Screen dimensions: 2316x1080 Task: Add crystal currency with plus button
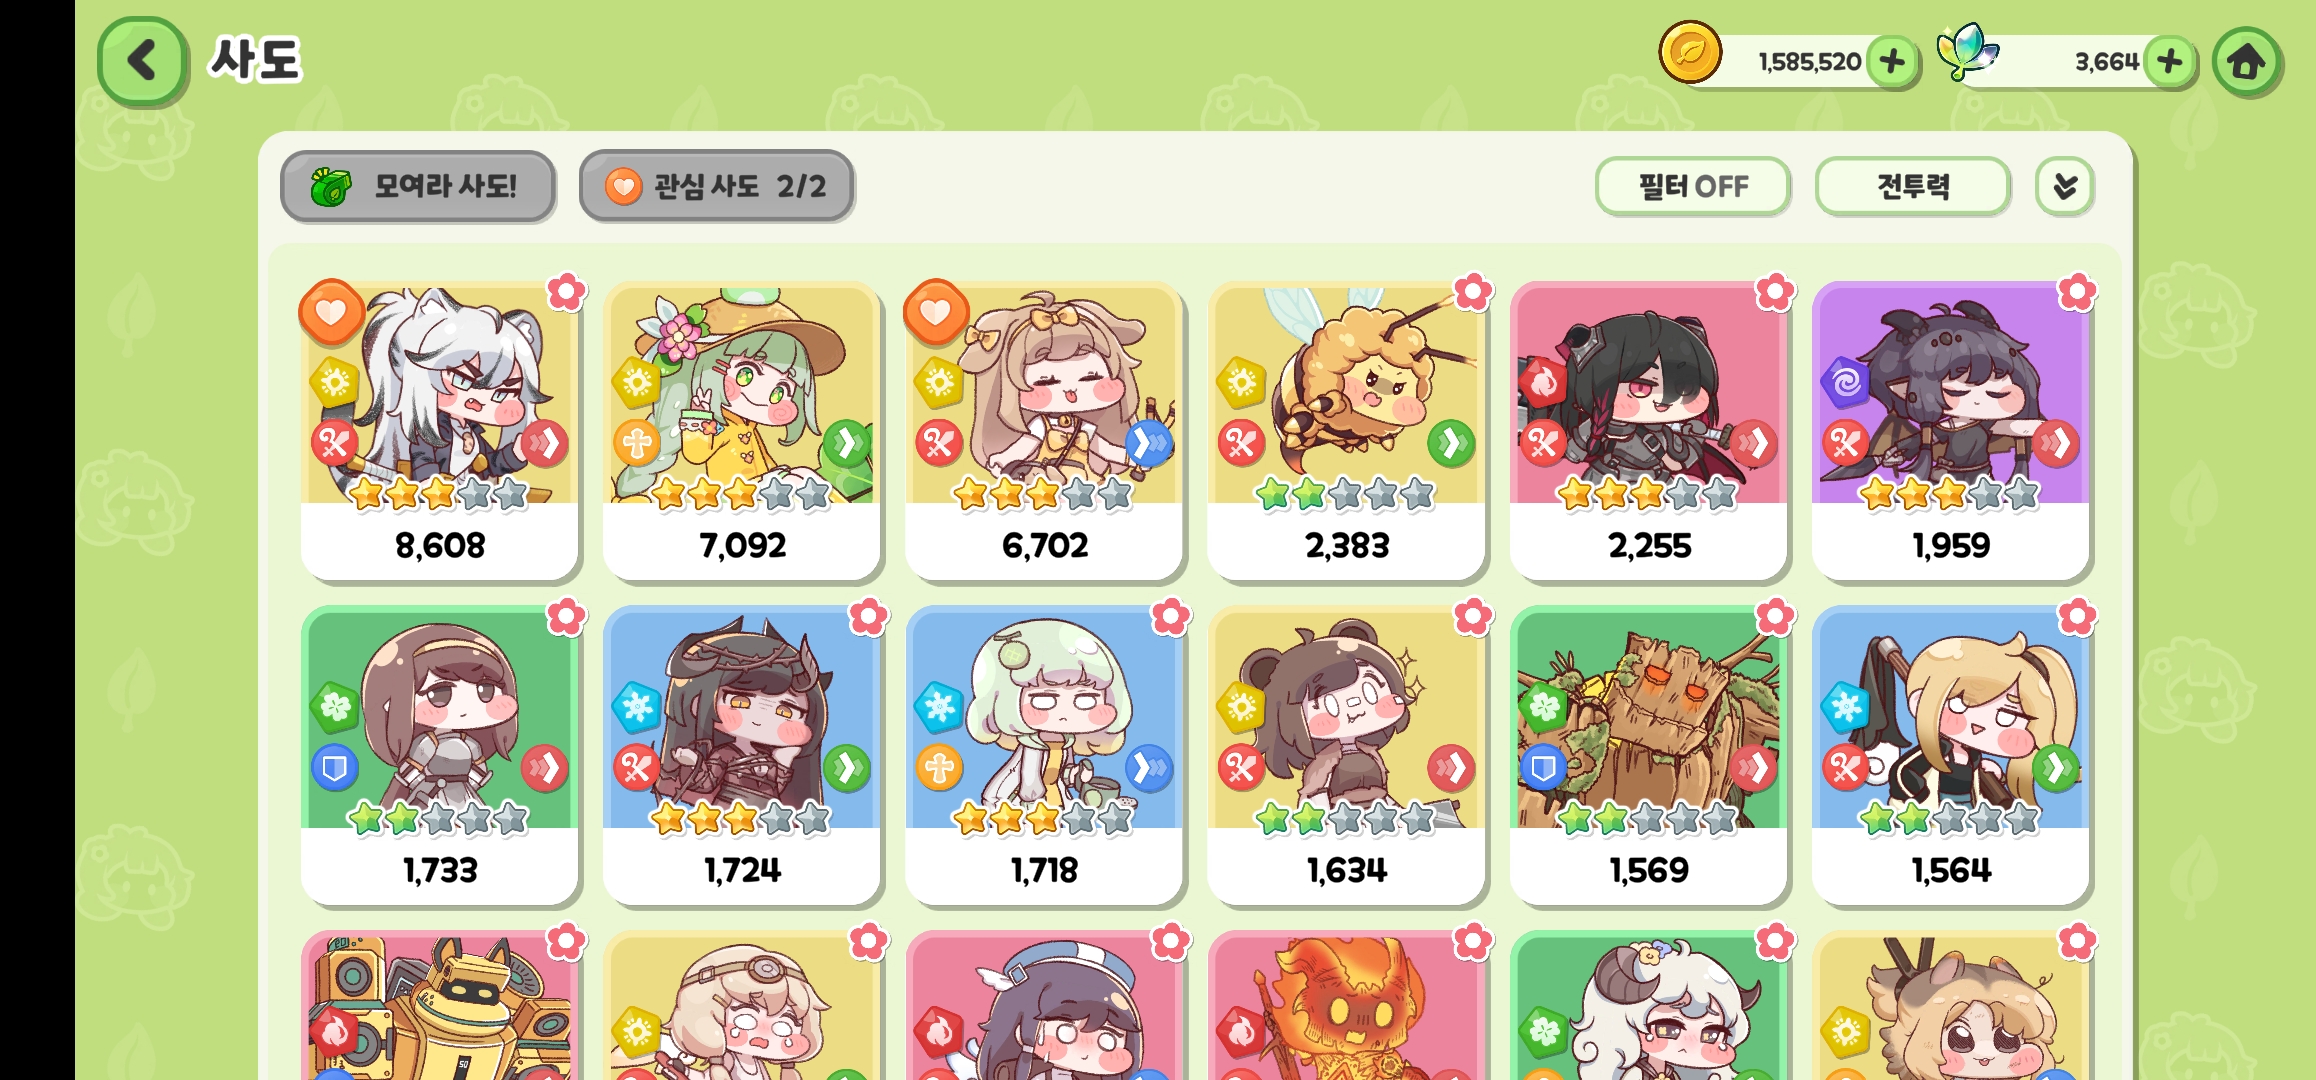[2169, 62]
